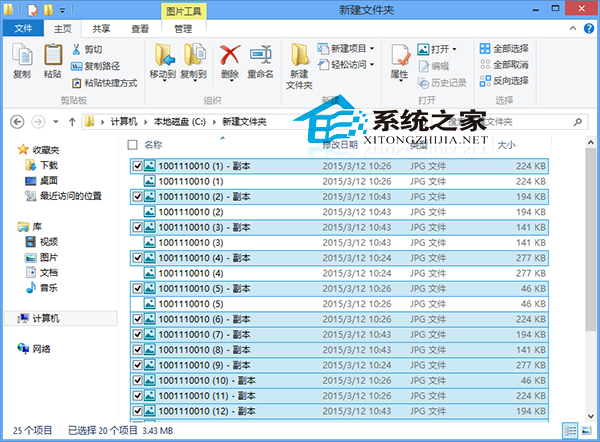Go back with the back arrow
Viewport: 600px width, 442px height.
pos(17,122)
